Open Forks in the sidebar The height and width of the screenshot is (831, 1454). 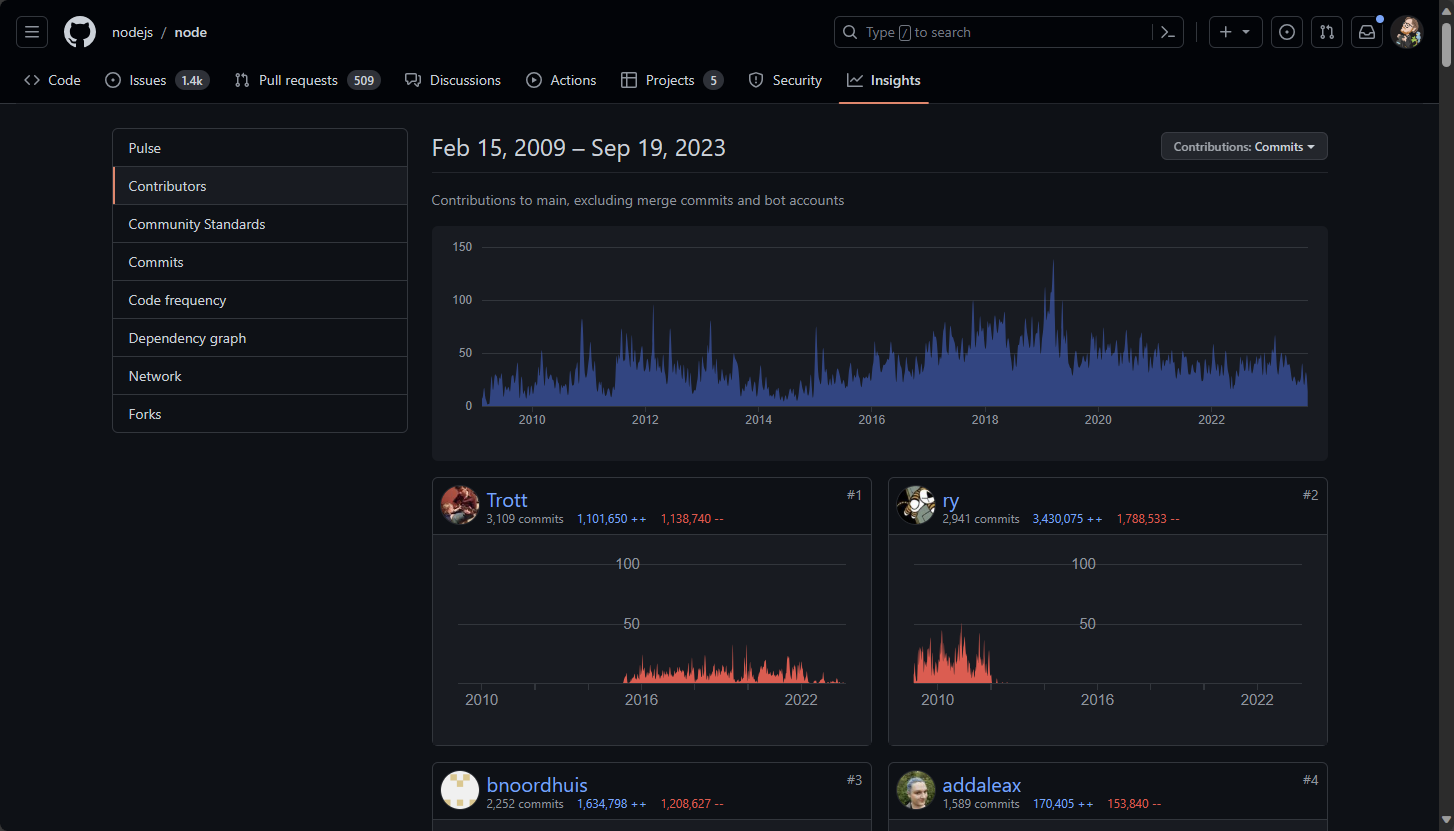(260, 414)
